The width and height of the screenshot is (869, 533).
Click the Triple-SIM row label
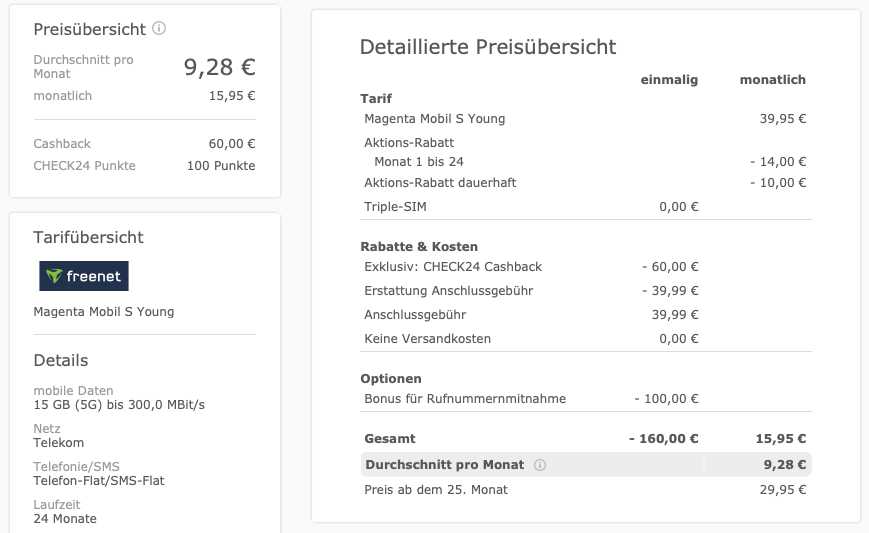point(395,207)
